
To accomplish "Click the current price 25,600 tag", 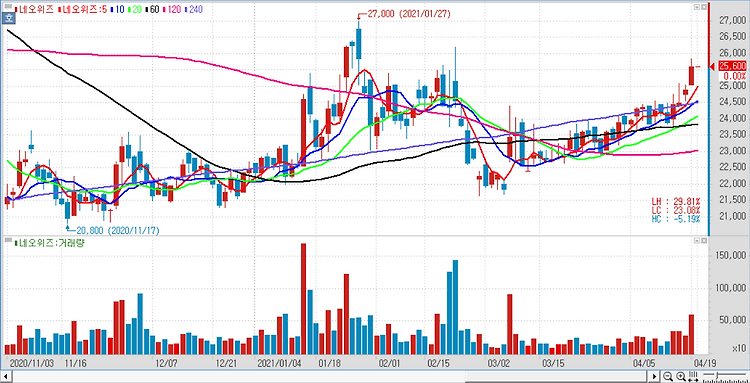I will point(732,66).
